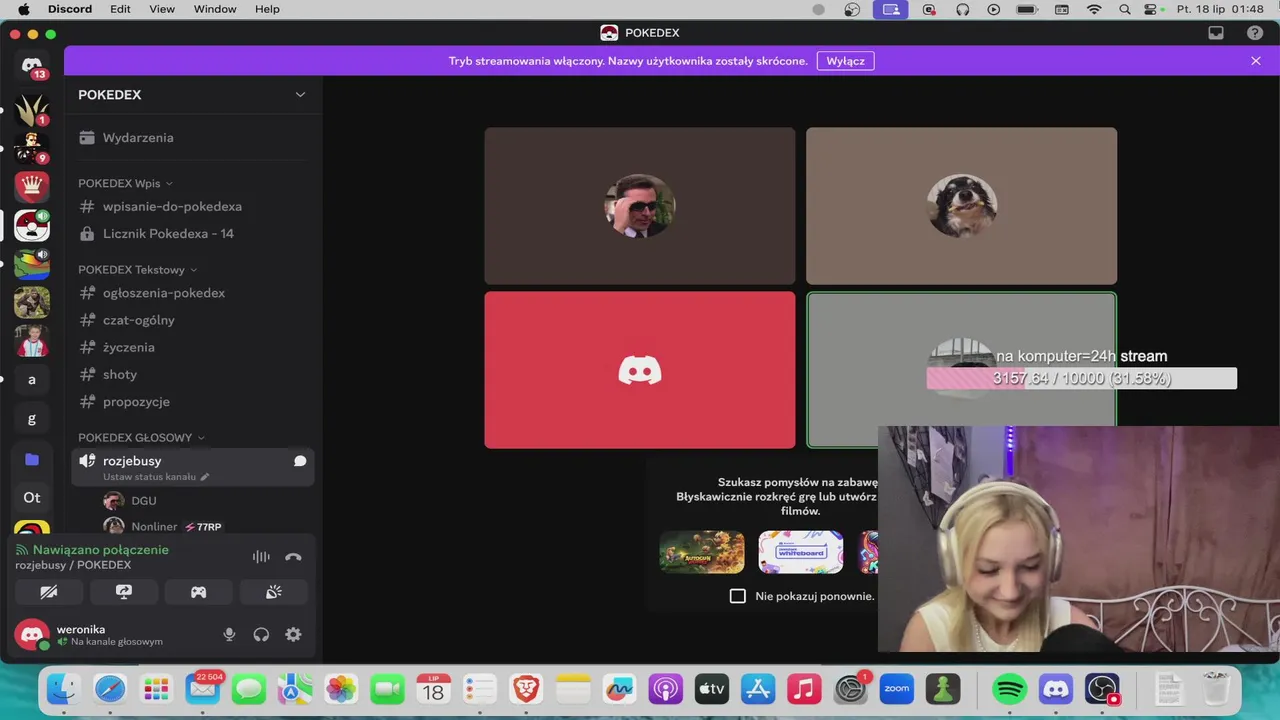Open the Discord app menu

[x=70, y=9]
